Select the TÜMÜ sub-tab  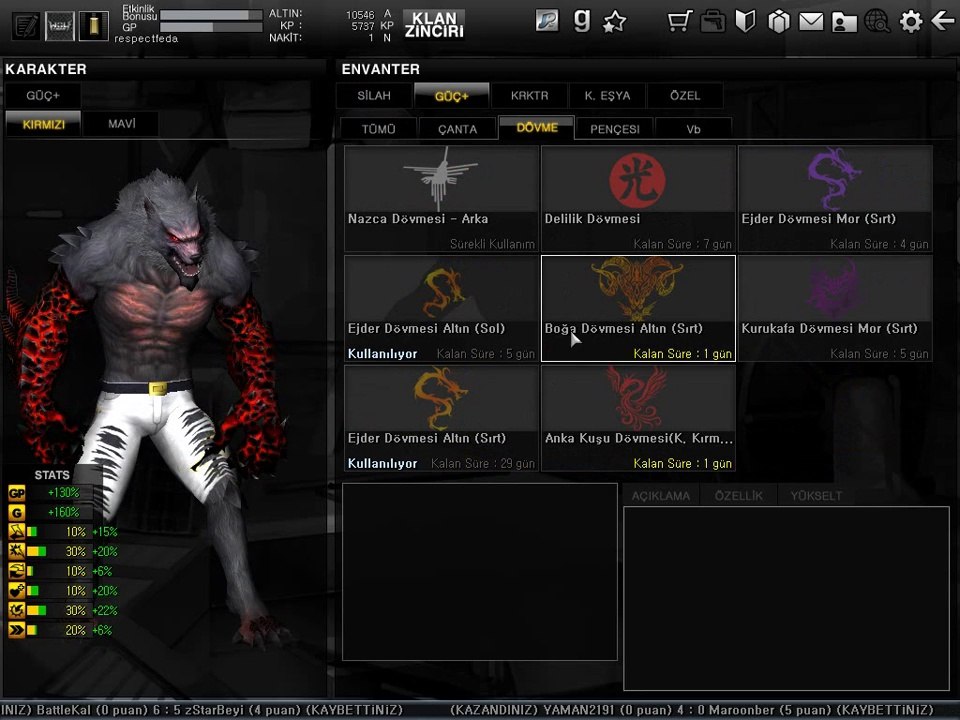[378, 129]
